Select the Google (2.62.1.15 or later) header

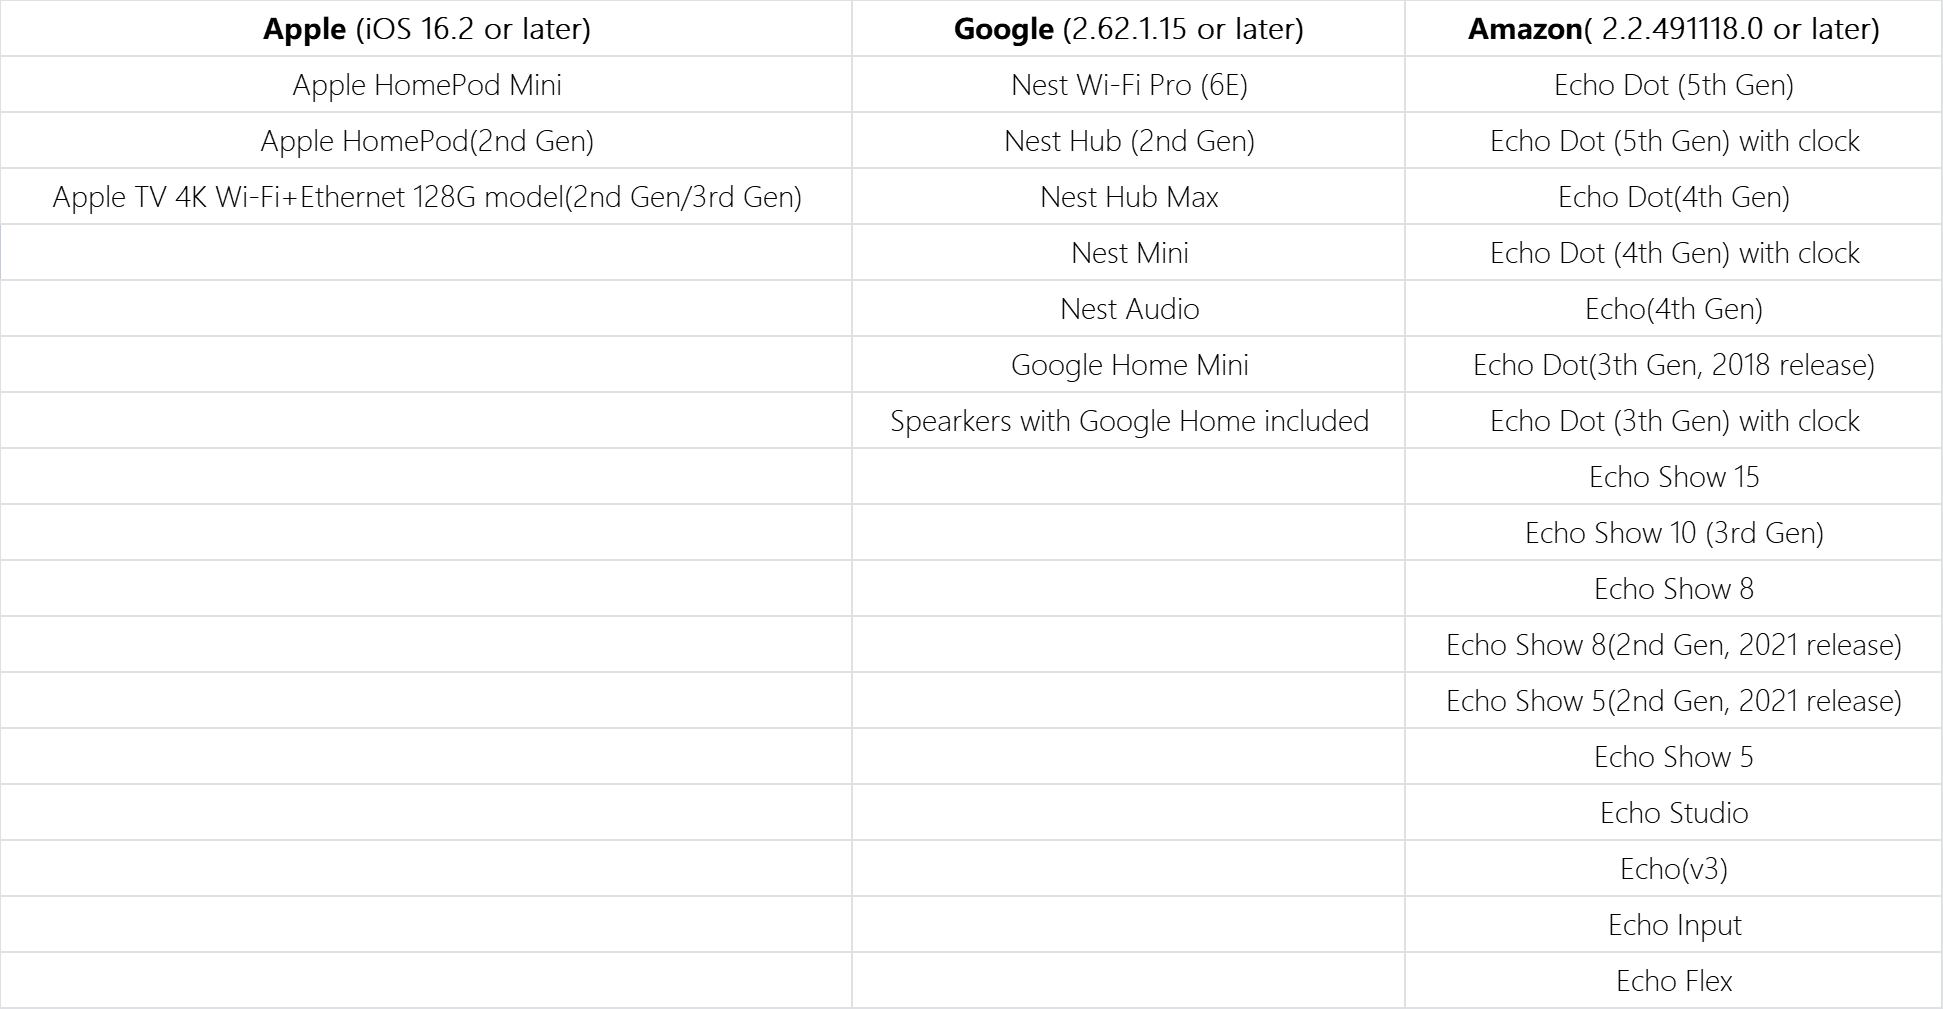(1128, 29)
